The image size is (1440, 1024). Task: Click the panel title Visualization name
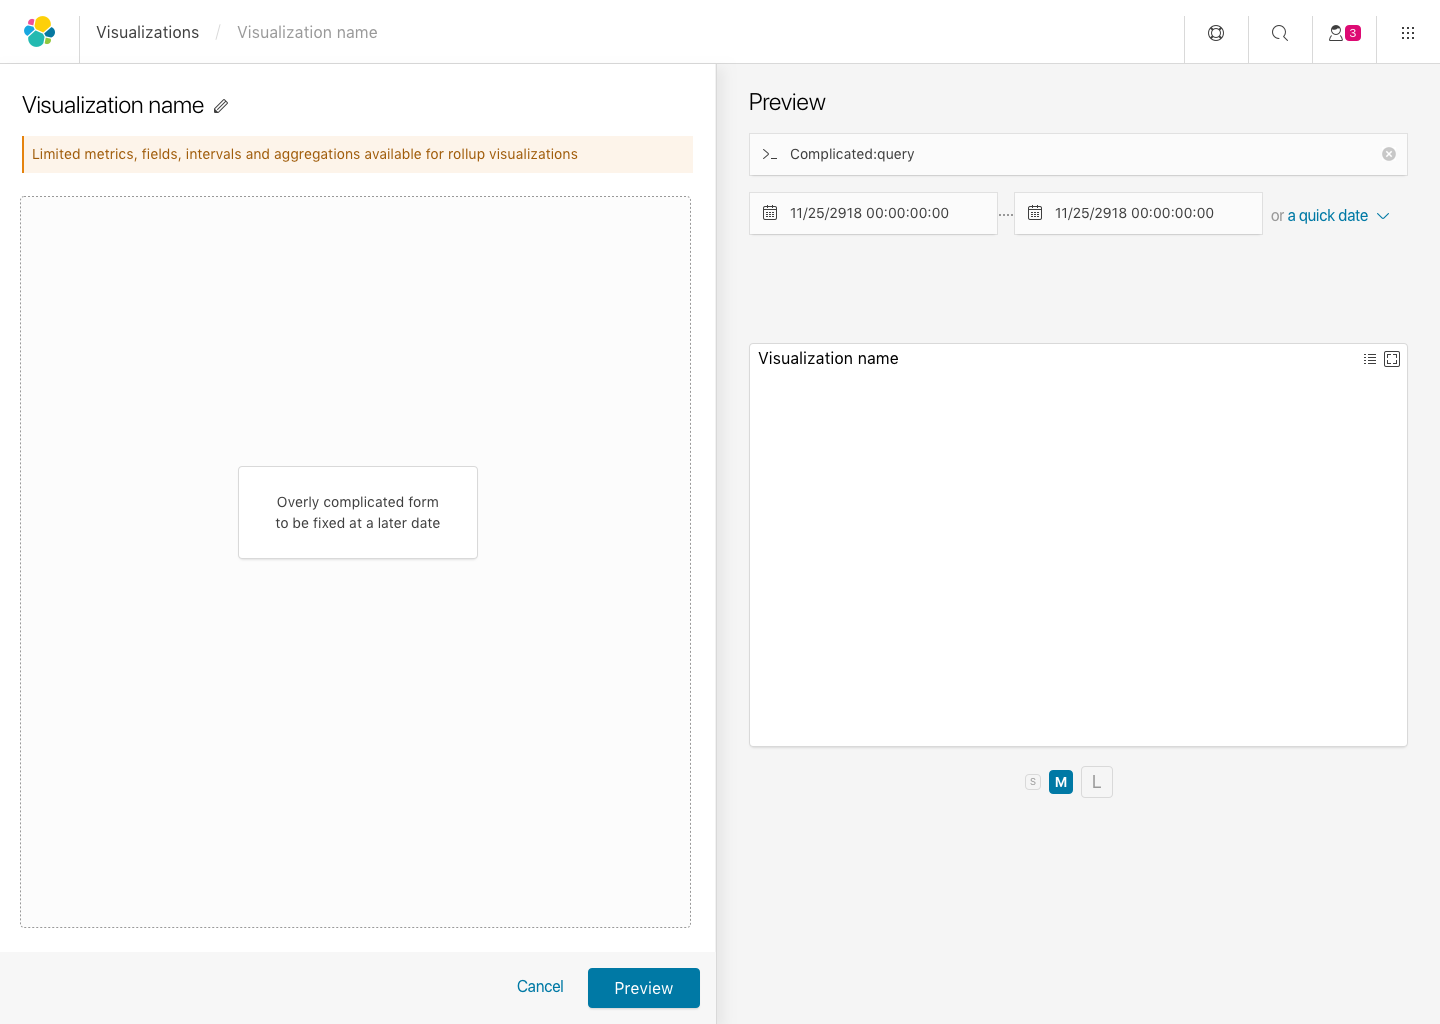pyautogui.click(x=828, y=358)
